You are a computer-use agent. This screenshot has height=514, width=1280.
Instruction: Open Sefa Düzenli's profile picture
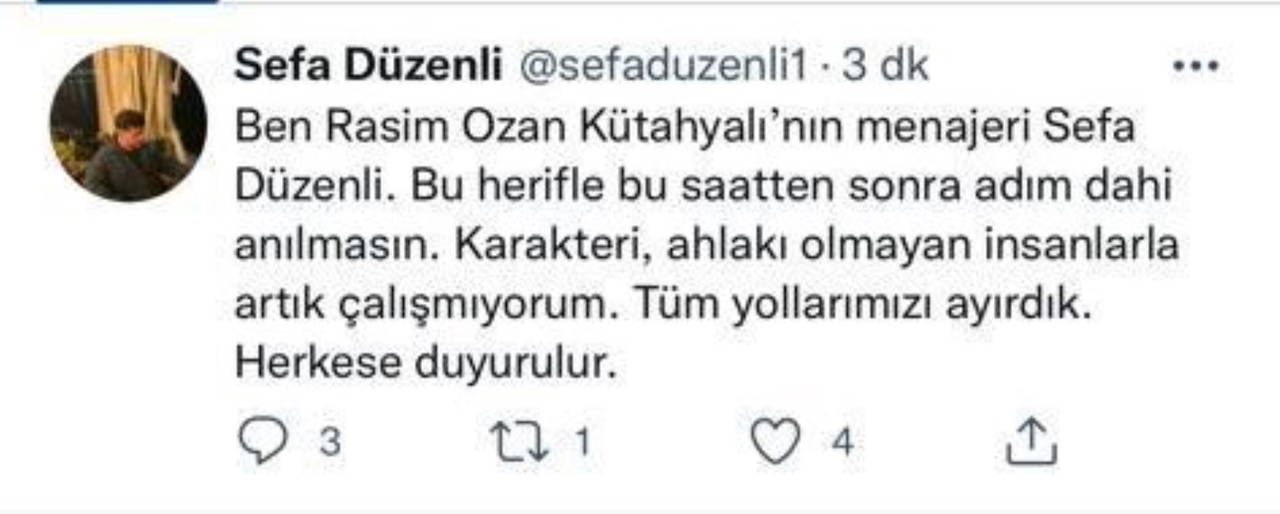[128, 123]
